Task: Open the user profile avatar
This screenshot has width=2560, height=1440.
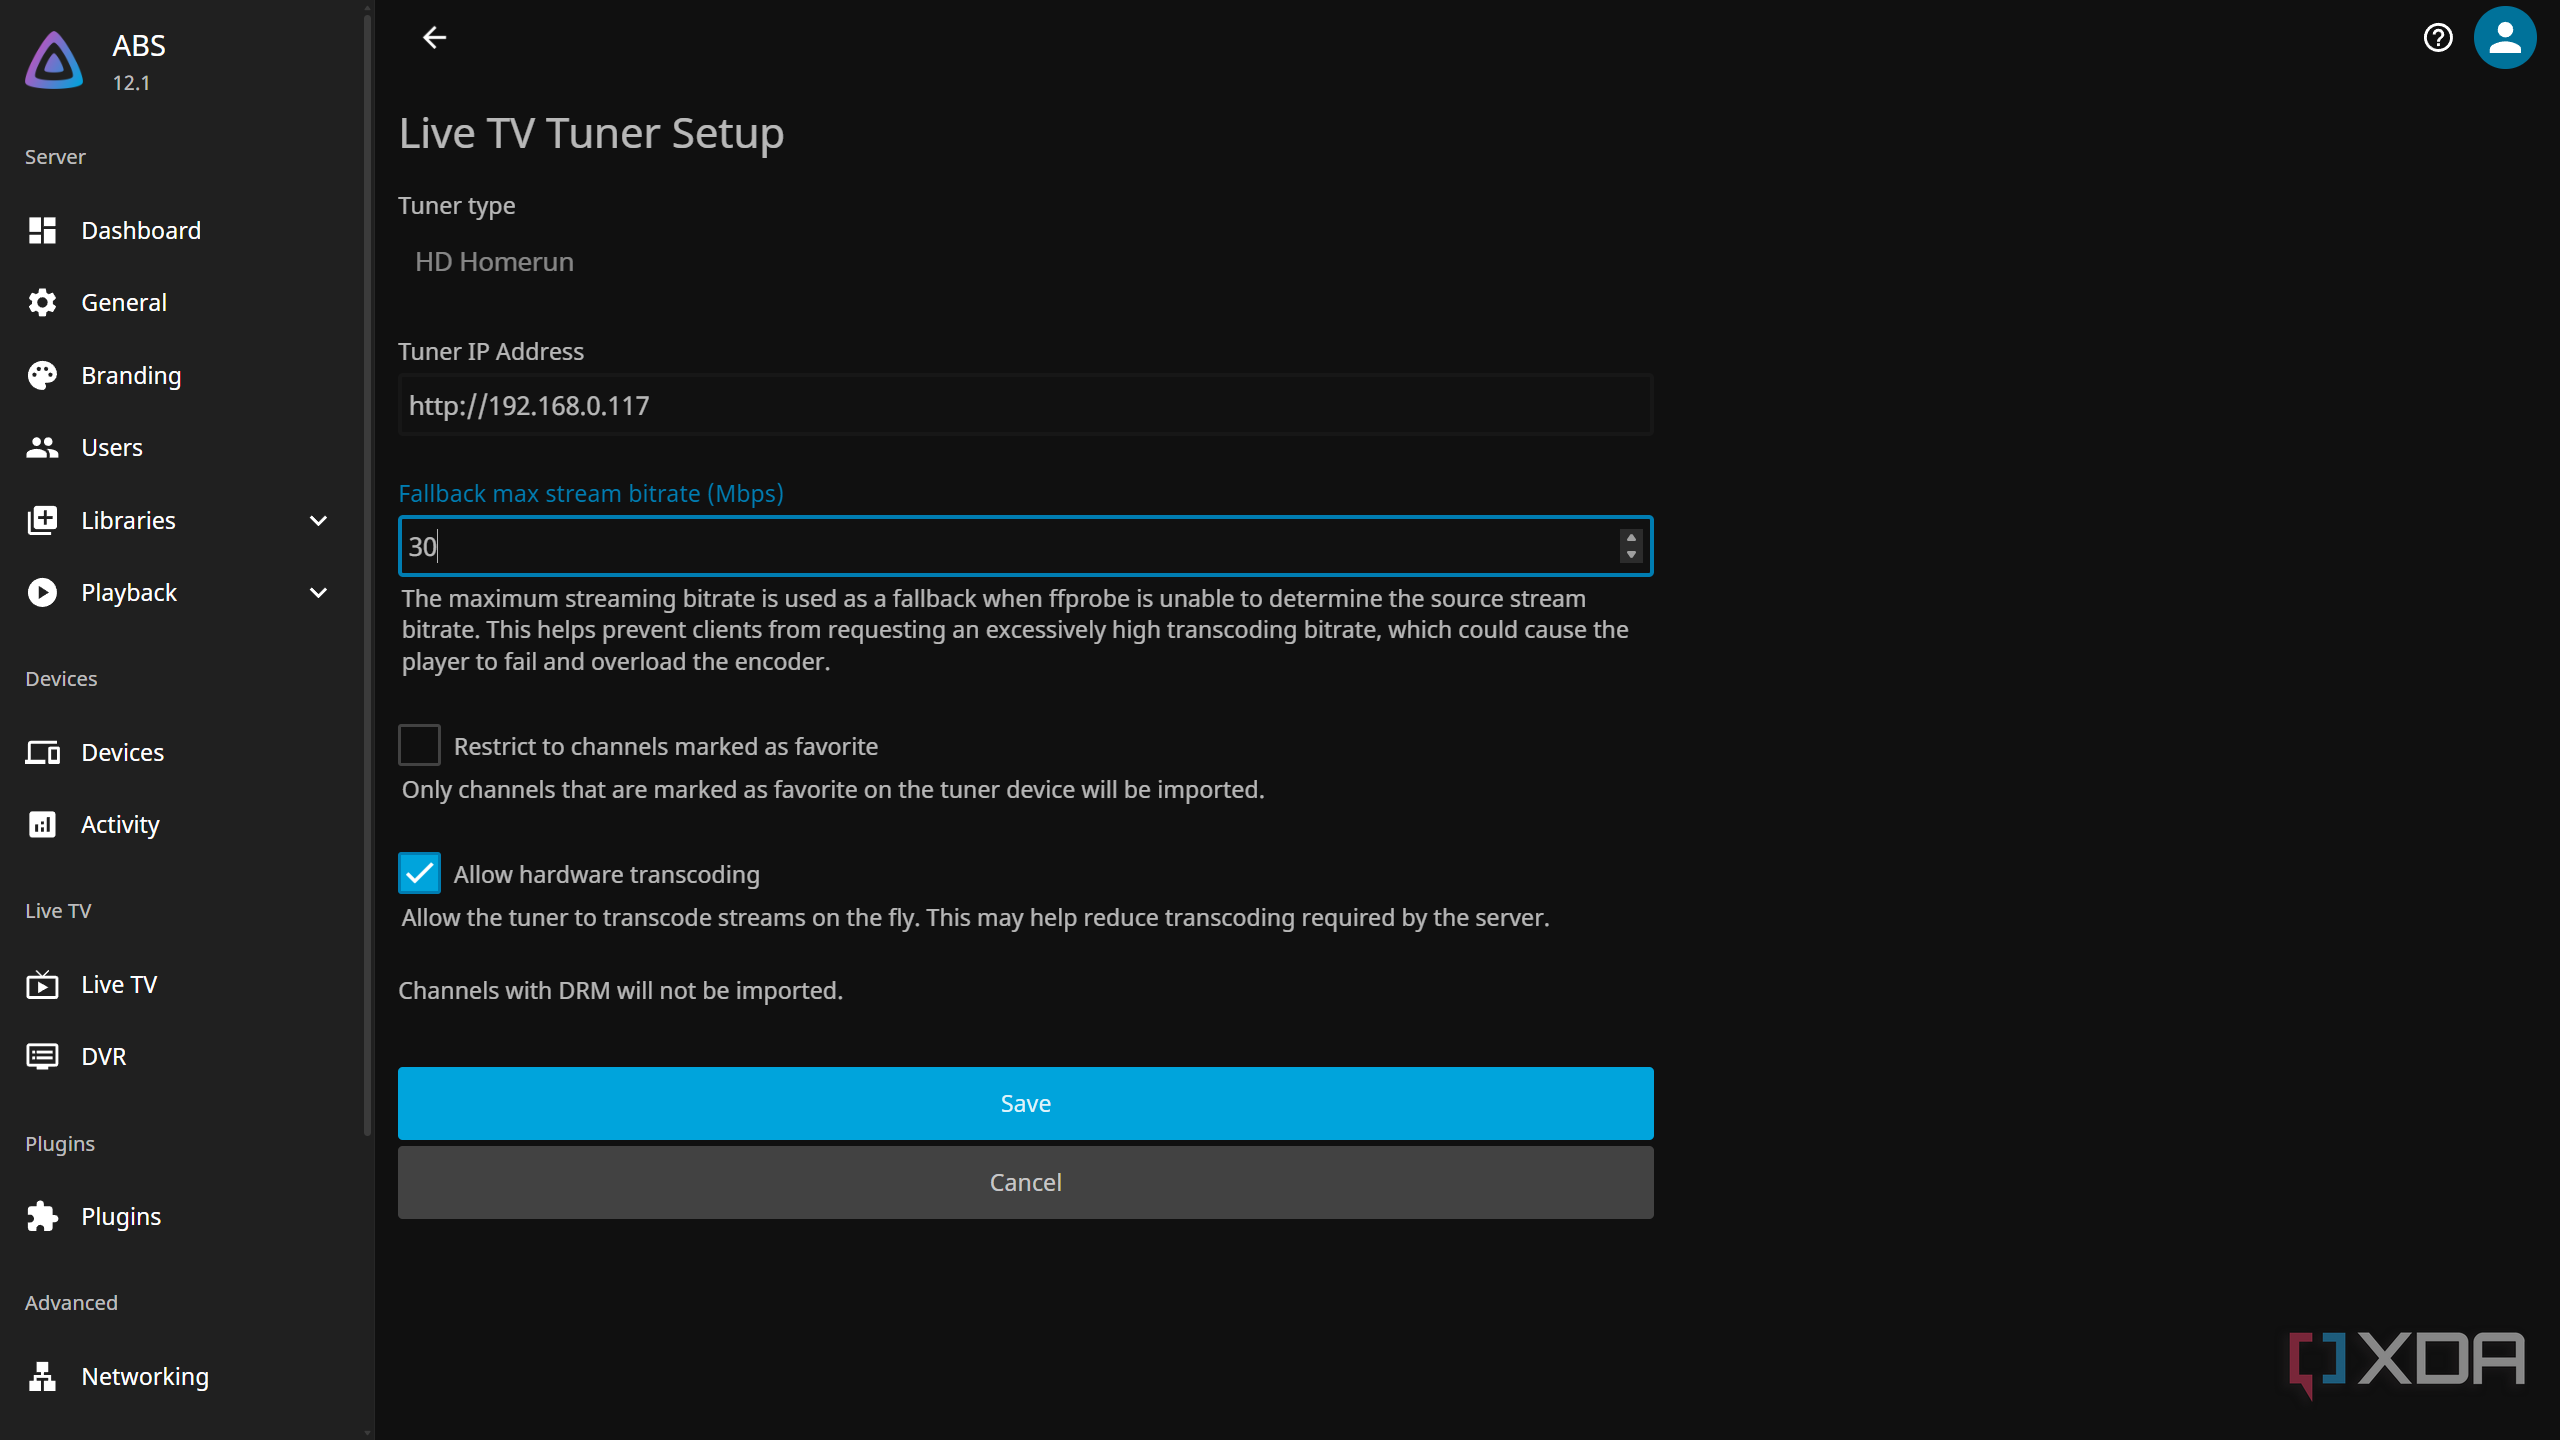Action: (2504, 38)
